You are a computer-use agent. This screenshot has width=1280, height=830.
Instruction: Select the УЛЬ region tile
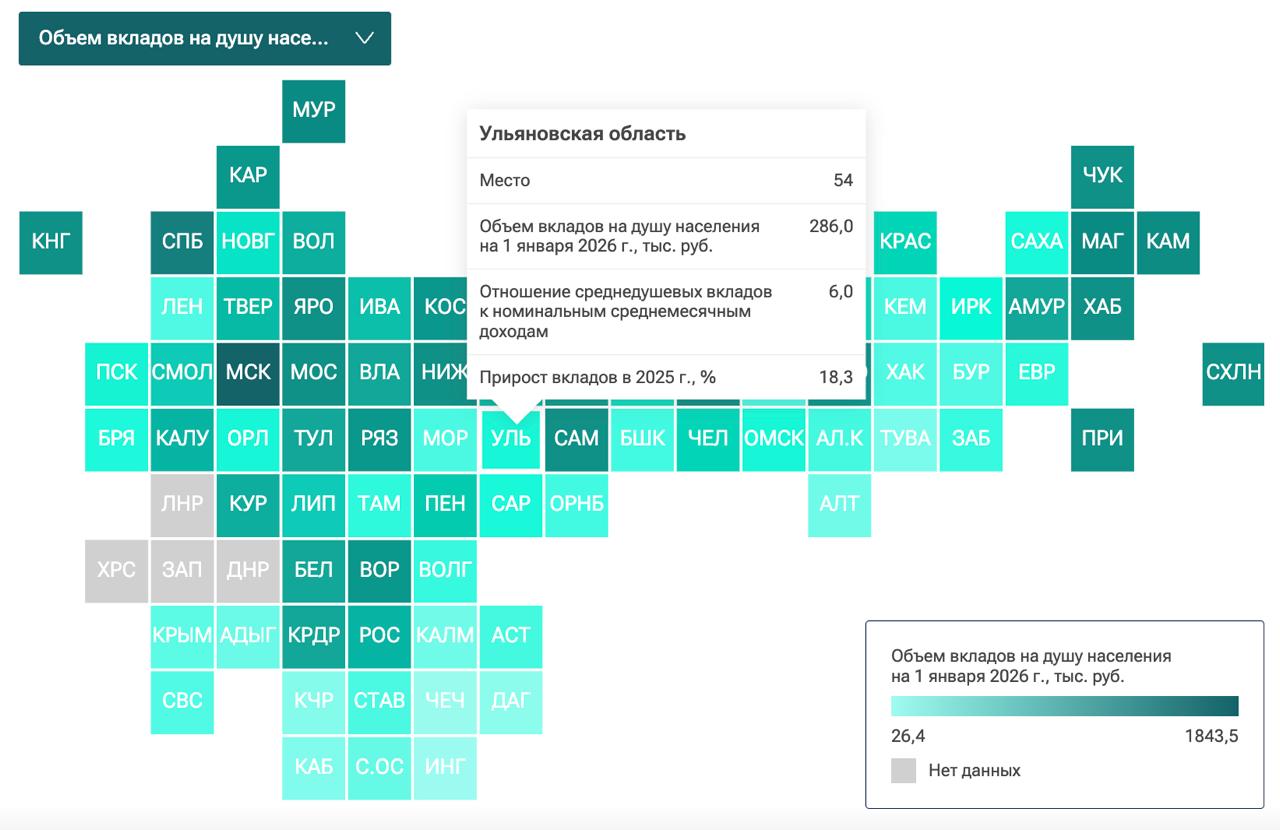pyautogui.click(x=511, y=440)
